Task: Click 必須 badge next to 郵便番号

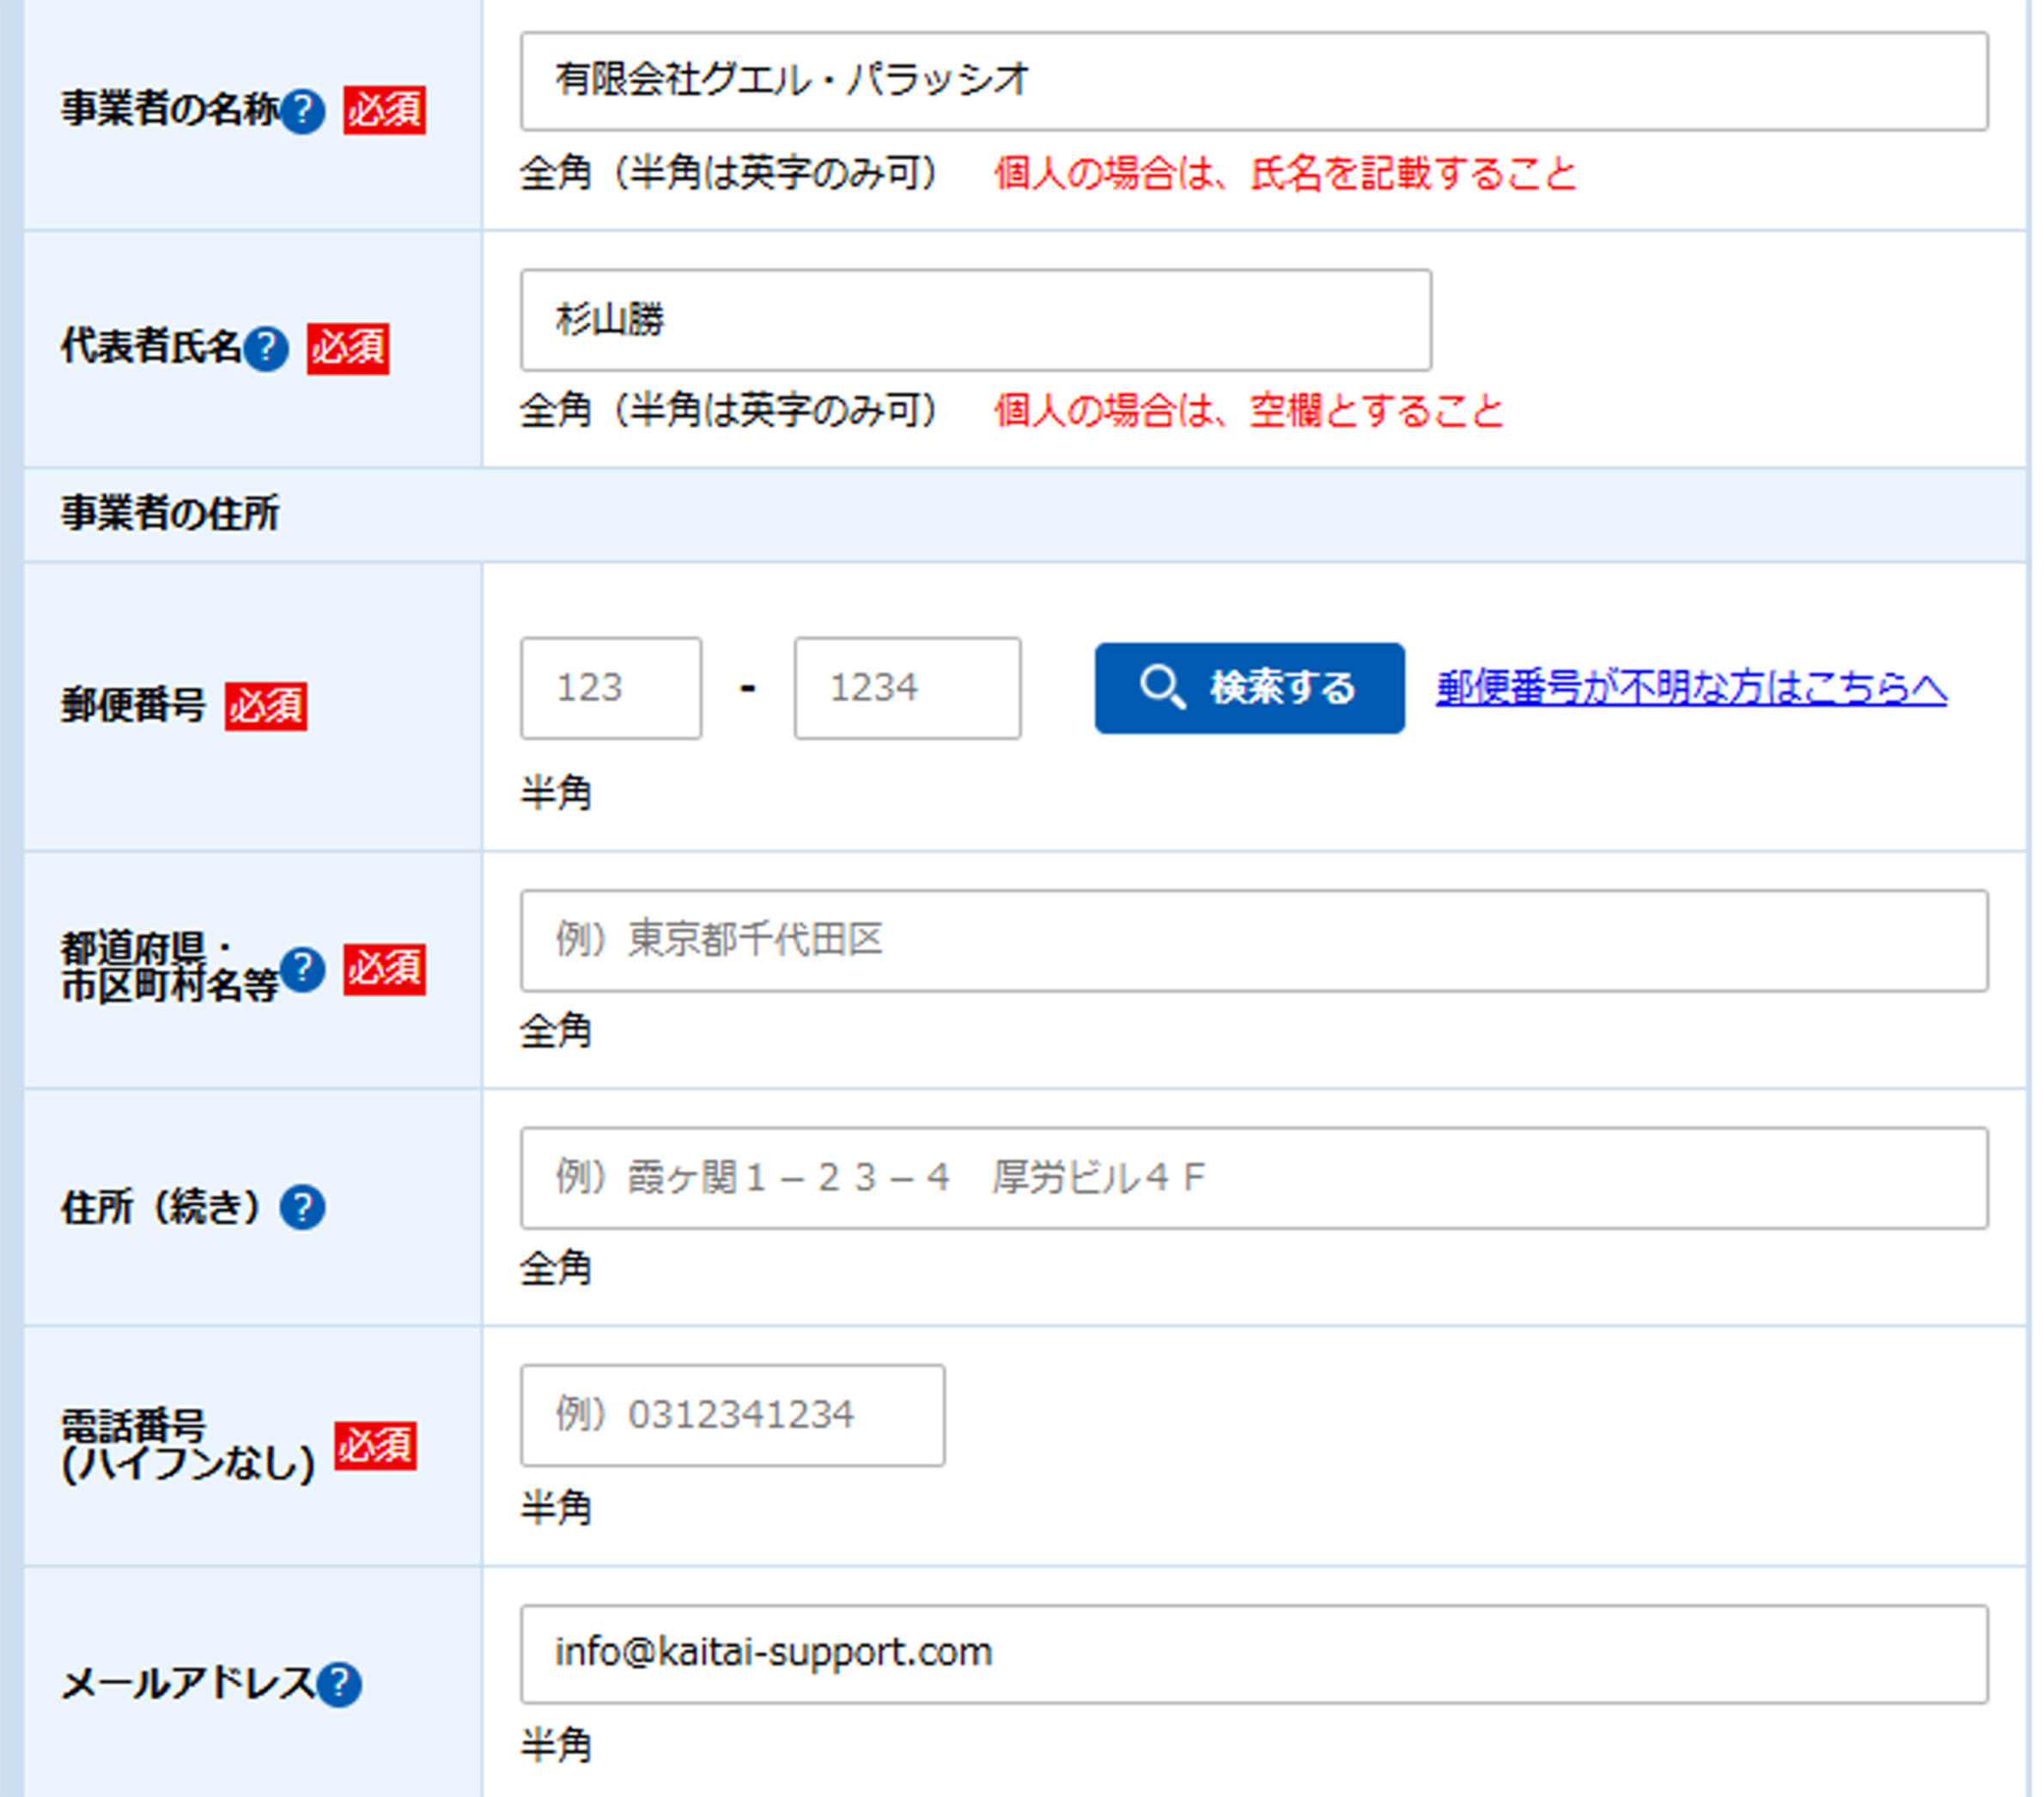Action: (265, 707)
